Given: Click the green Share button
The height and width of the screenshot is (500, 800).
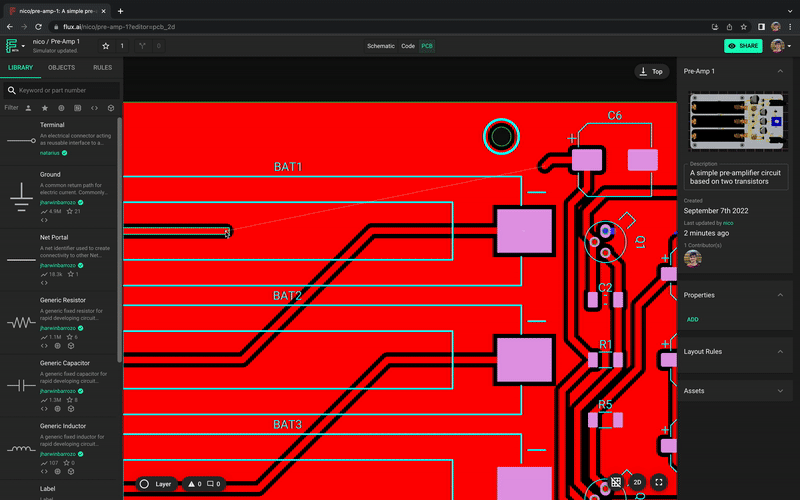Looking at the screenshot, I should 742,46.
